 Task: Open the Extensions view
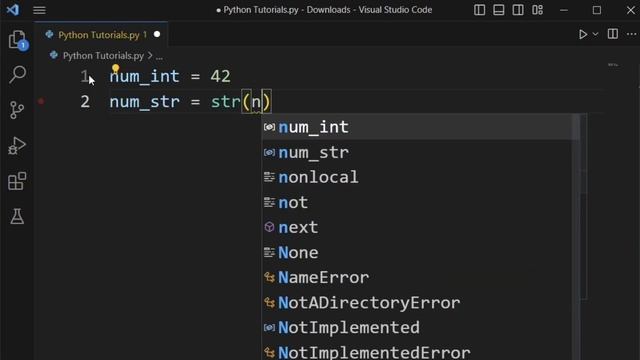tap(17, 181)
